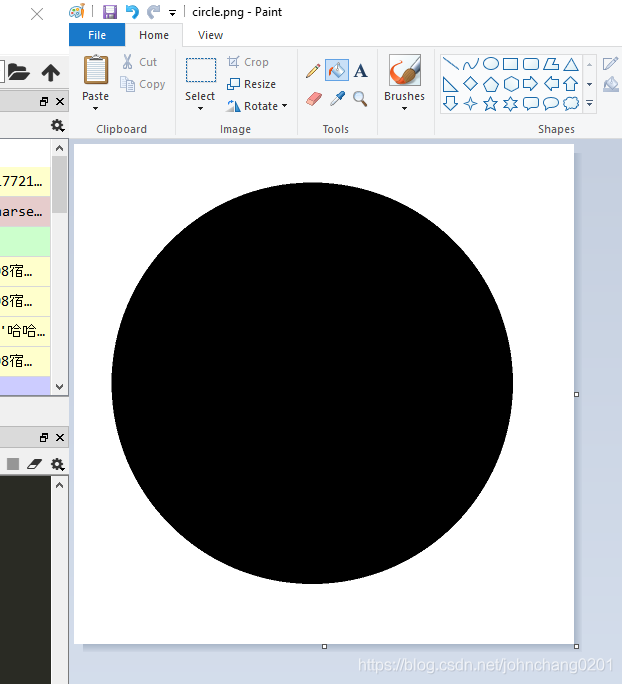Image resolution: width=622 pixels, height=684 pixels.
Task: Open the File menu tab
Action: (97, 35)
